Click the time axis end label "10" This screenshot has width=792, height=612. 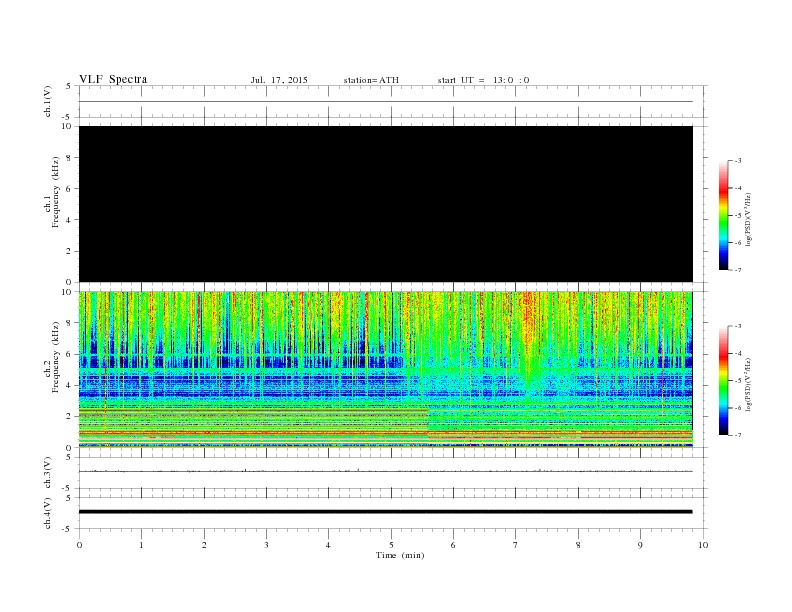click(x=703, y=545)
